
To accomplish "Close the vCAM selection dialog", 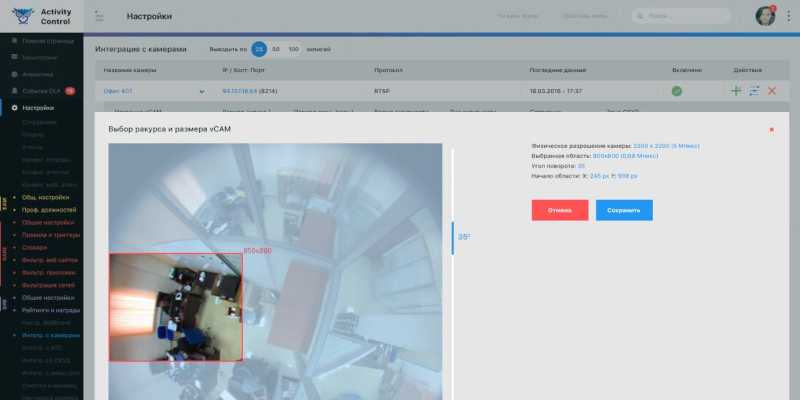I will point(771,130).
